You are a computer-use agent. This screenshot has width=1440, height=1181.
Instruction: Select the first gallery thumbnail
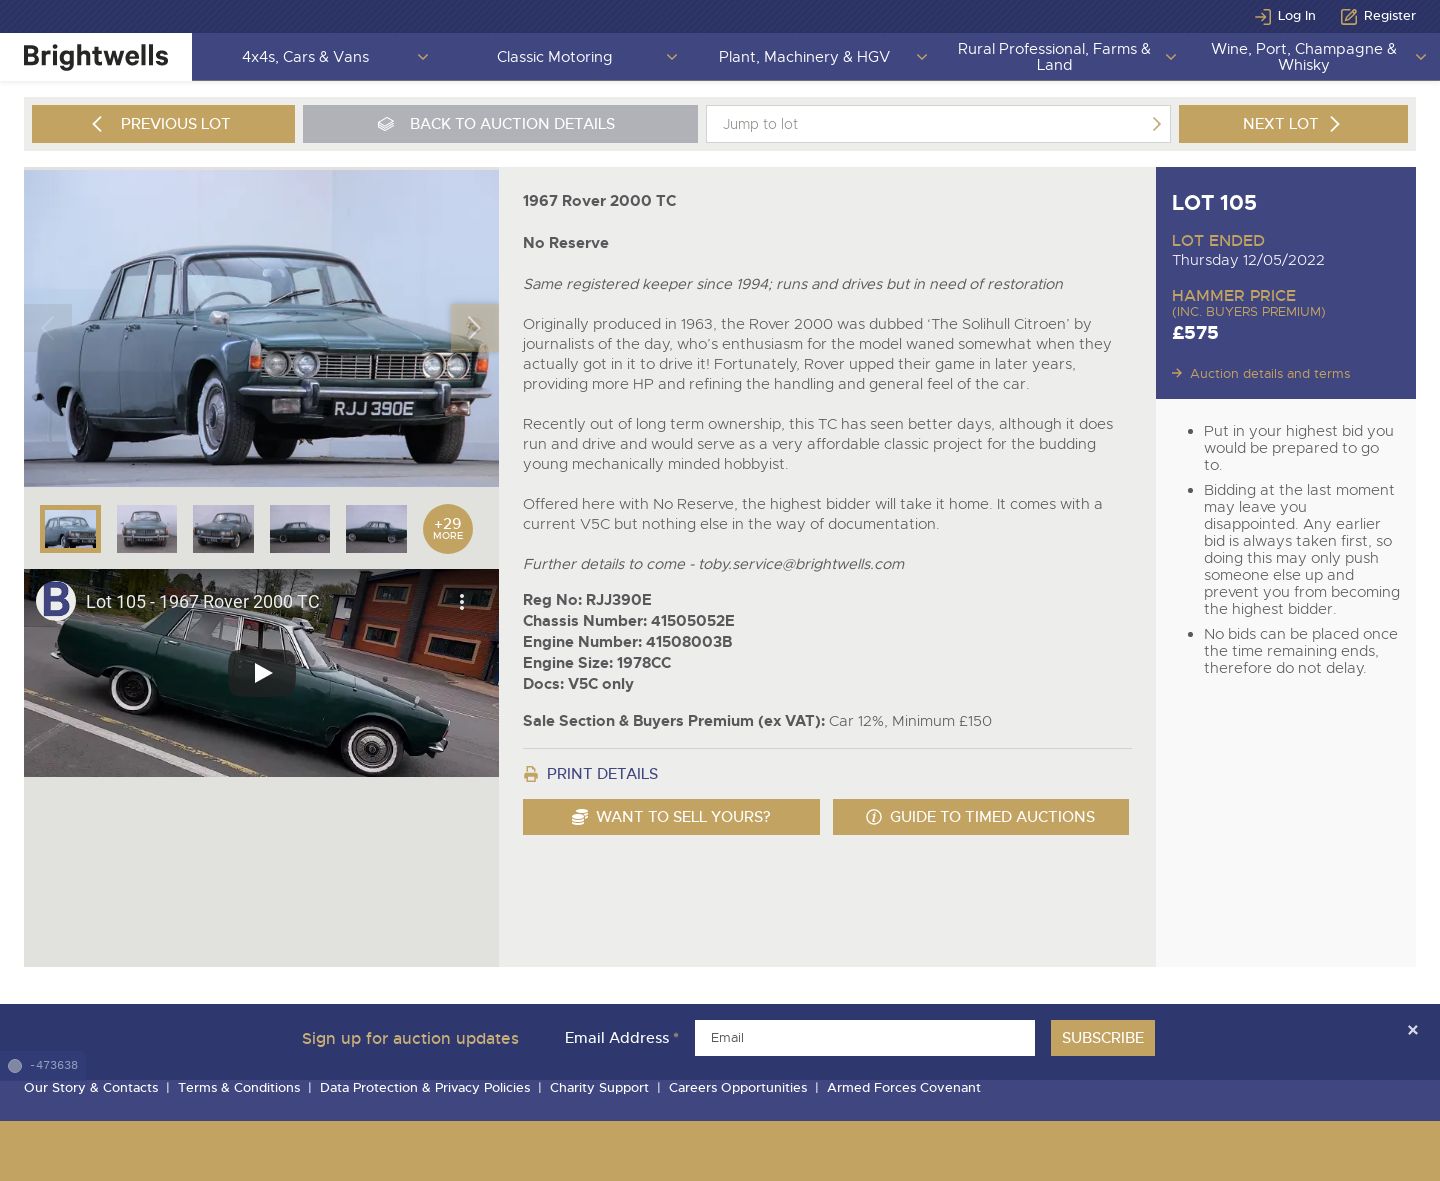pos(70,529)
